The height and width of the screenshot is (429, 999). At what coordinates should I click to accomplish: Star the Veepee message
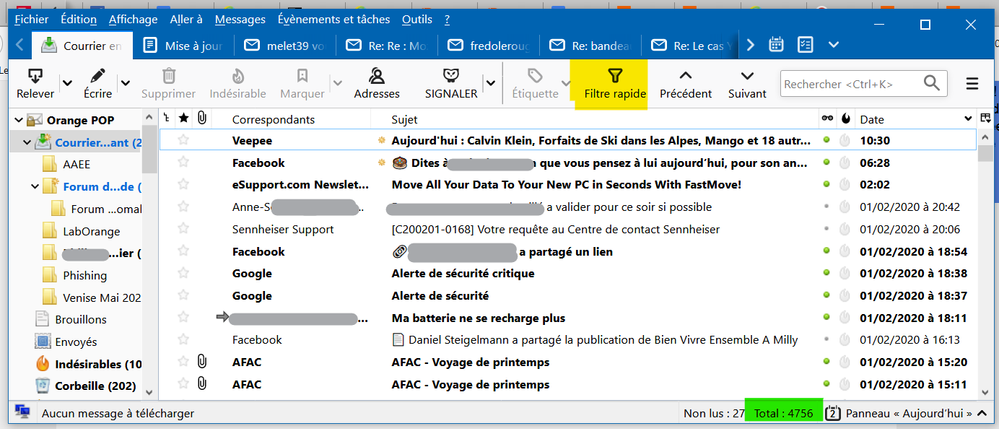pyautogui.click(x=183, y=141)
